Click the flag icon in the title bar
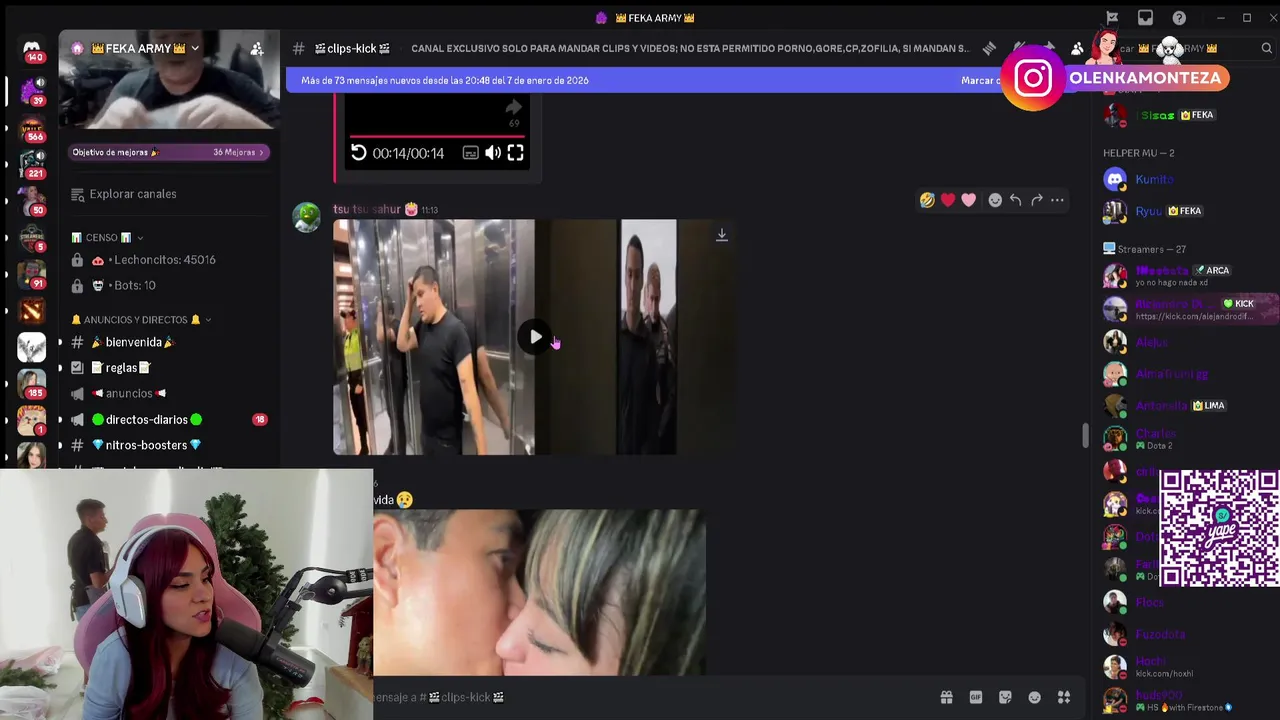The width and height of the screenshot is (1280, 720). pos(1112,18)
